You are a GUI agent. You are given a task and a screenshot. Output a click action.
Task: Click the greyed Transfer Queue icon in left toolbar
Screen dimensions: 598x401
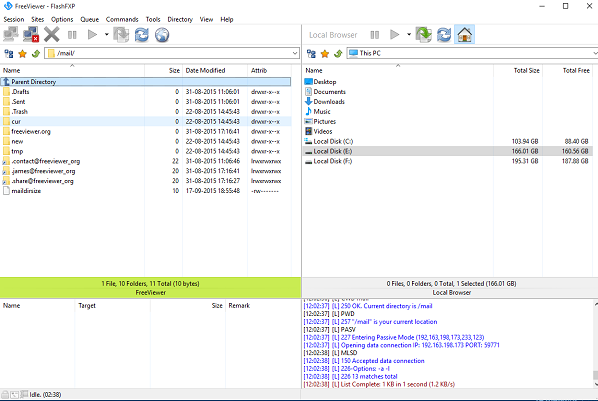click(121, 35)
